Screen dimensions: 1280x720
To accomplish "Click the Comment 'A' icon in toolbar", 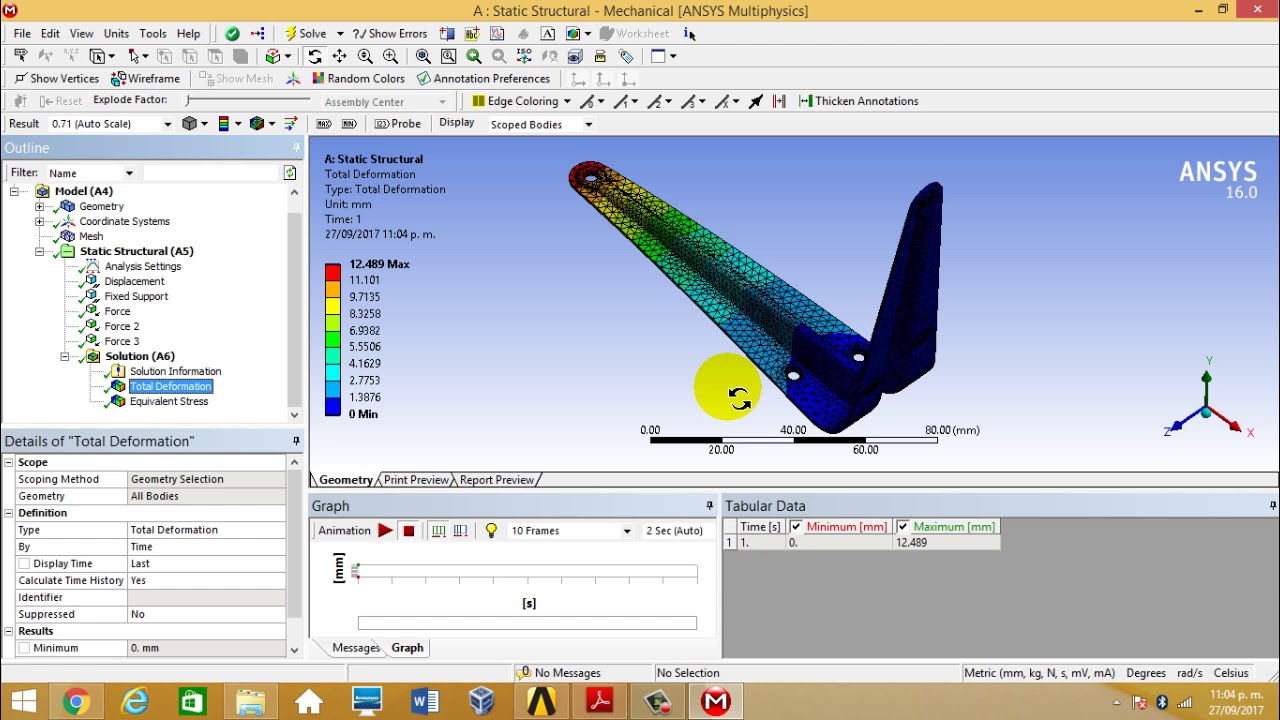I will click(548, 34).
